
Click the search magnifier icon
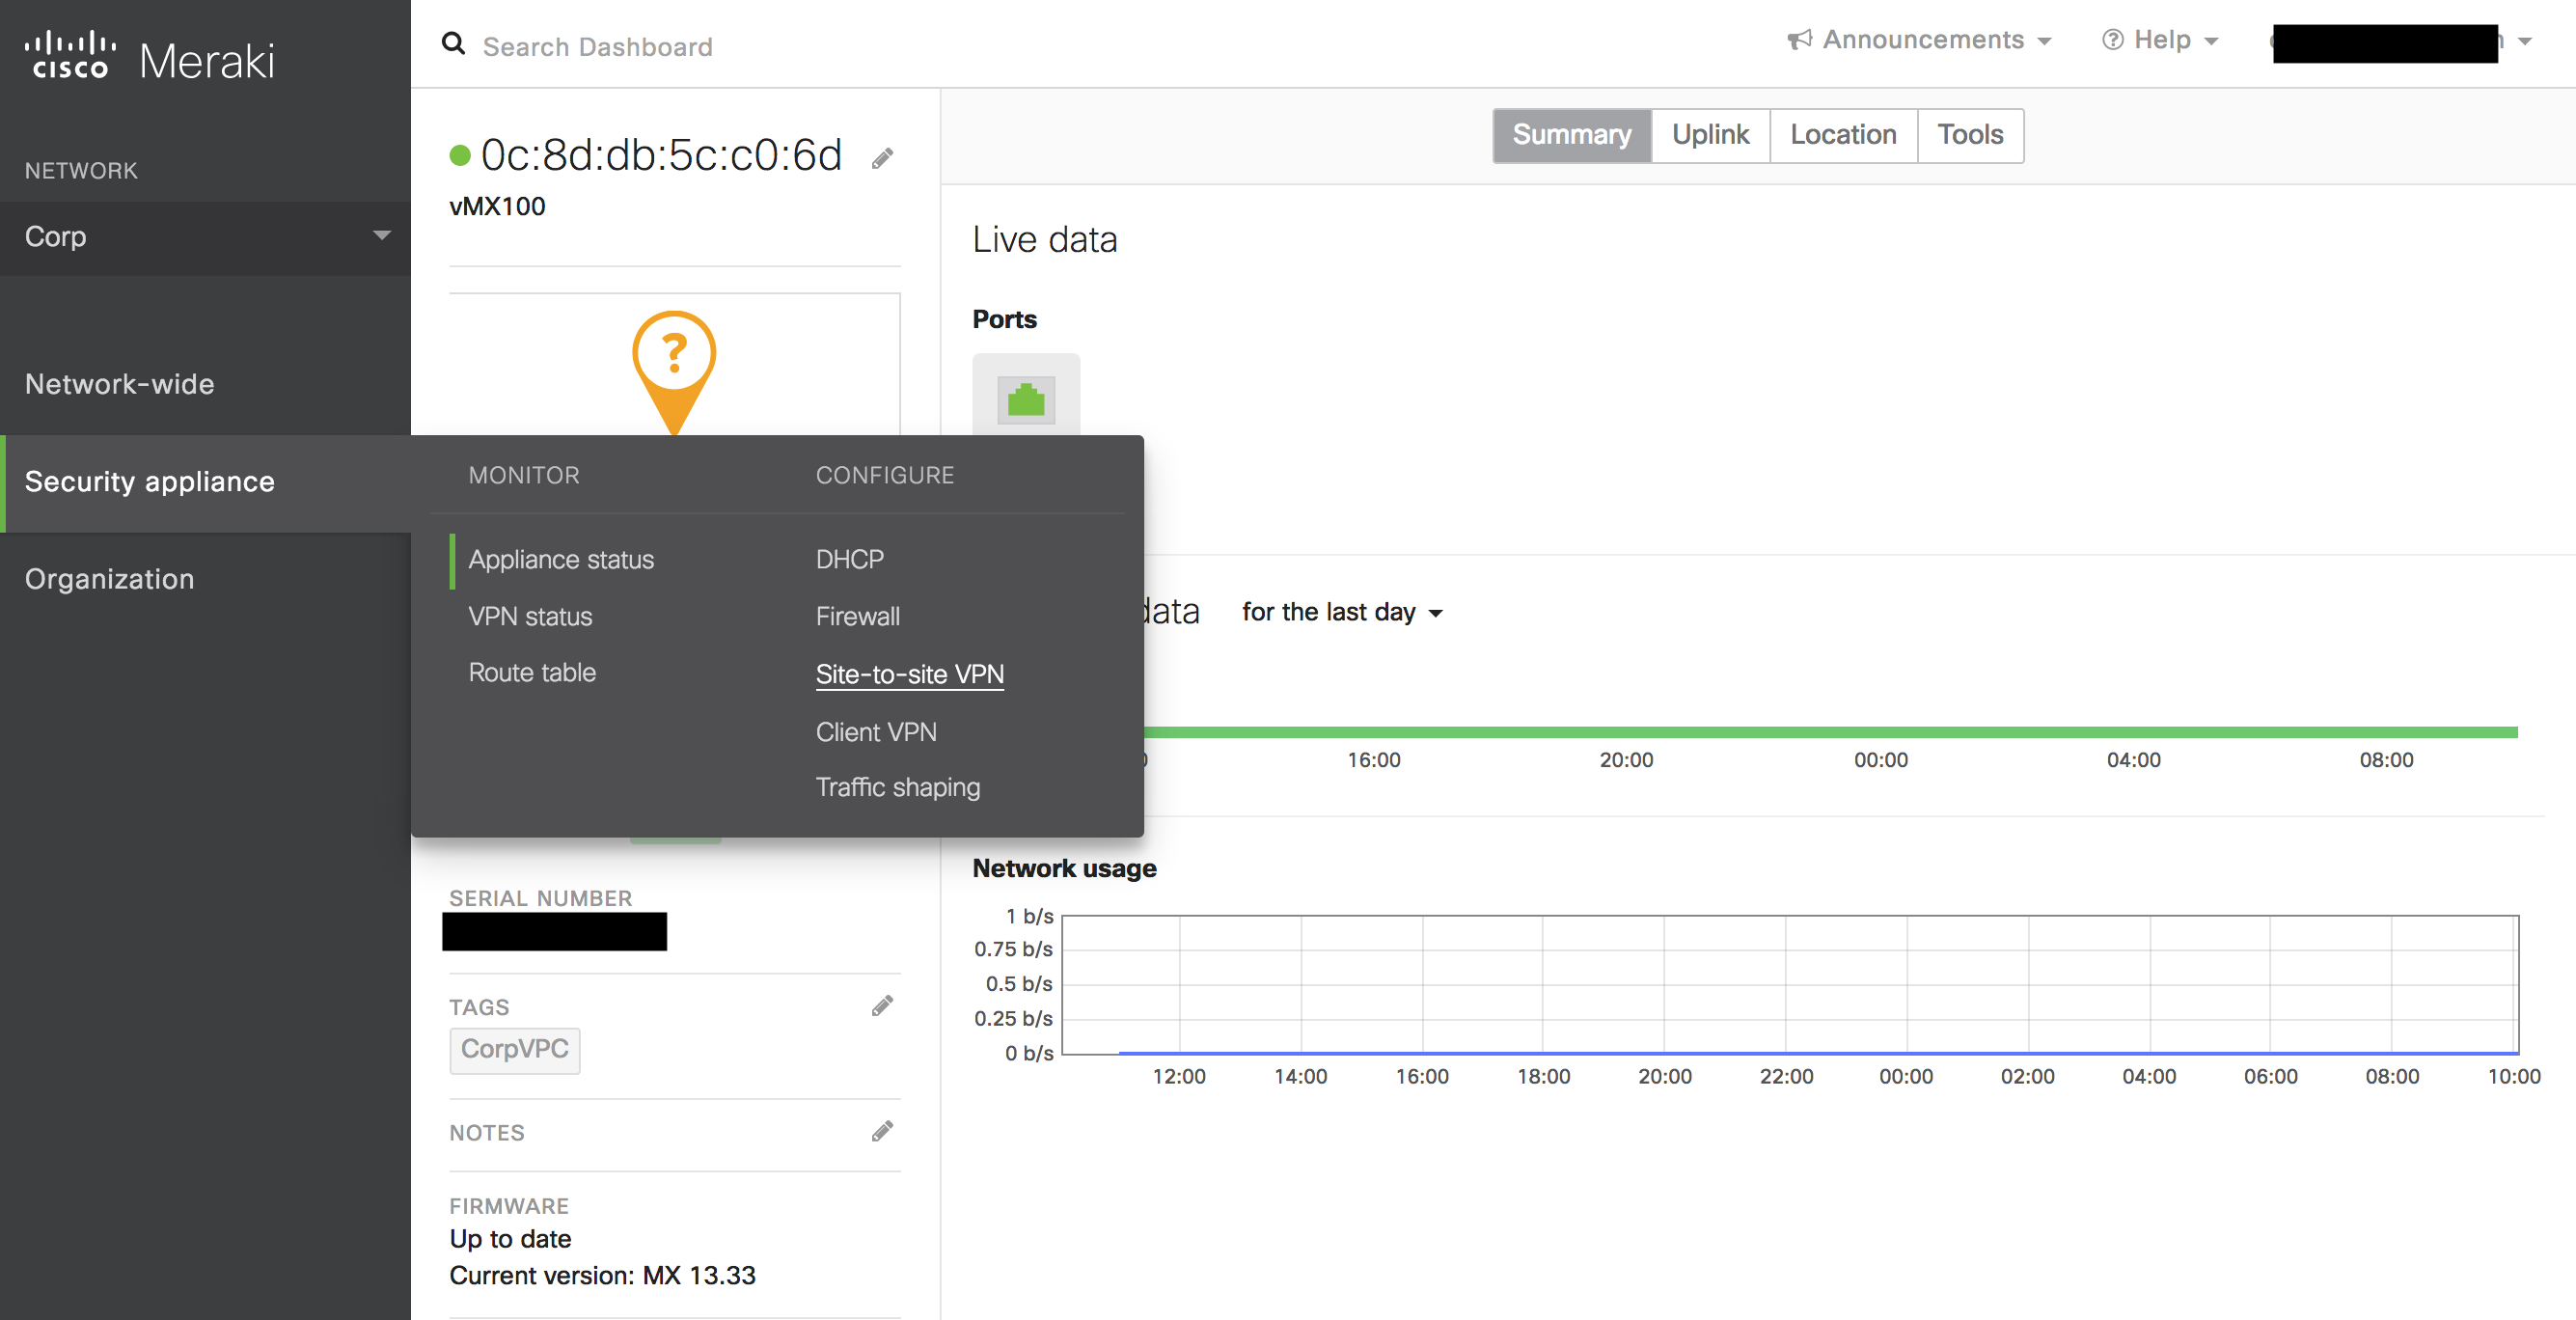click(453, 44)
